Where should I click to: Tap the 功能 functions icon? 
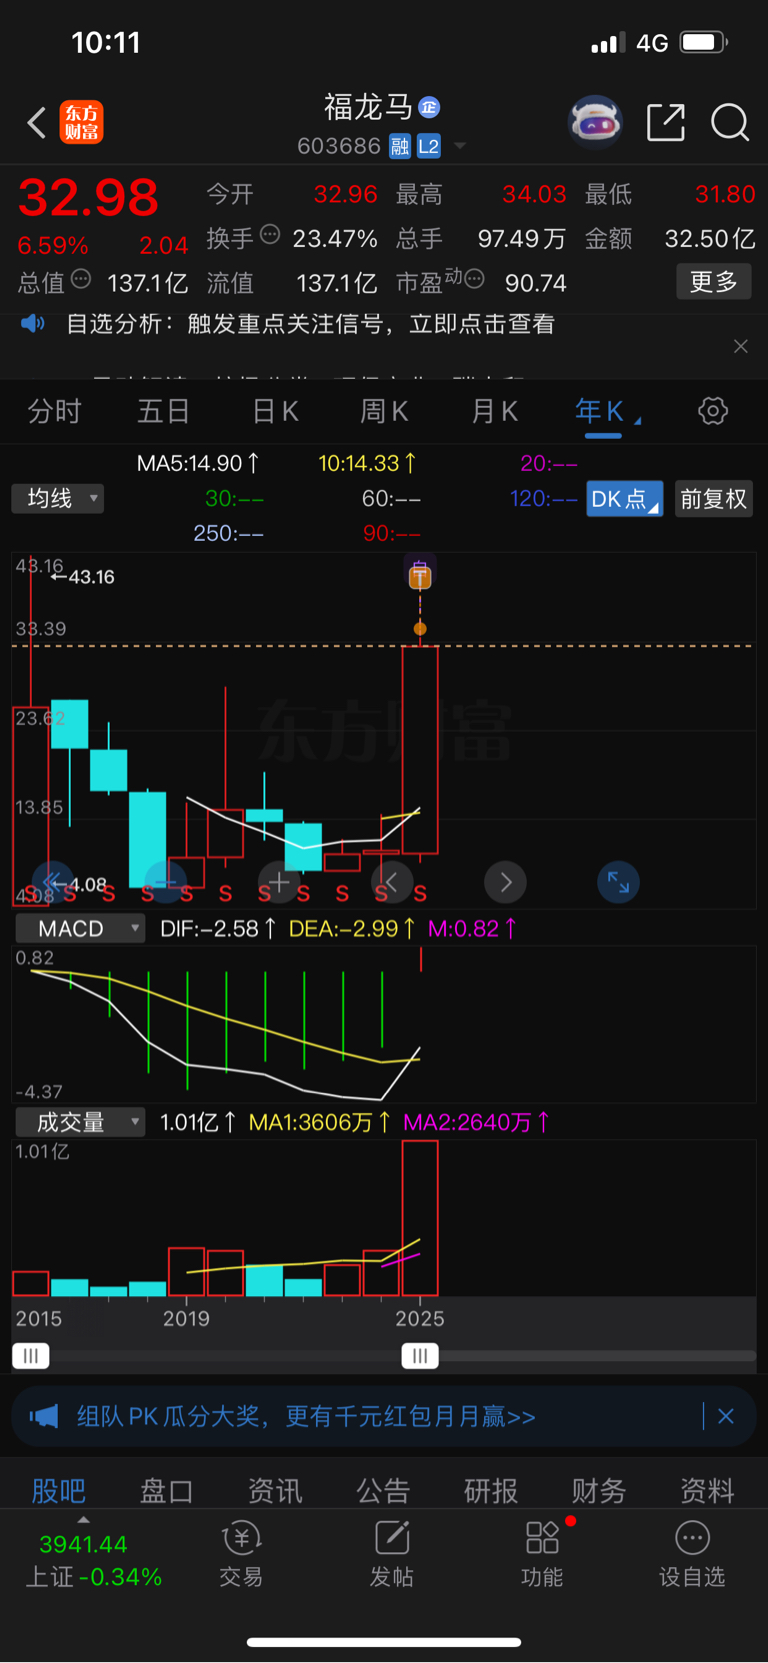pyautogui.click(x=542, y=1555)
